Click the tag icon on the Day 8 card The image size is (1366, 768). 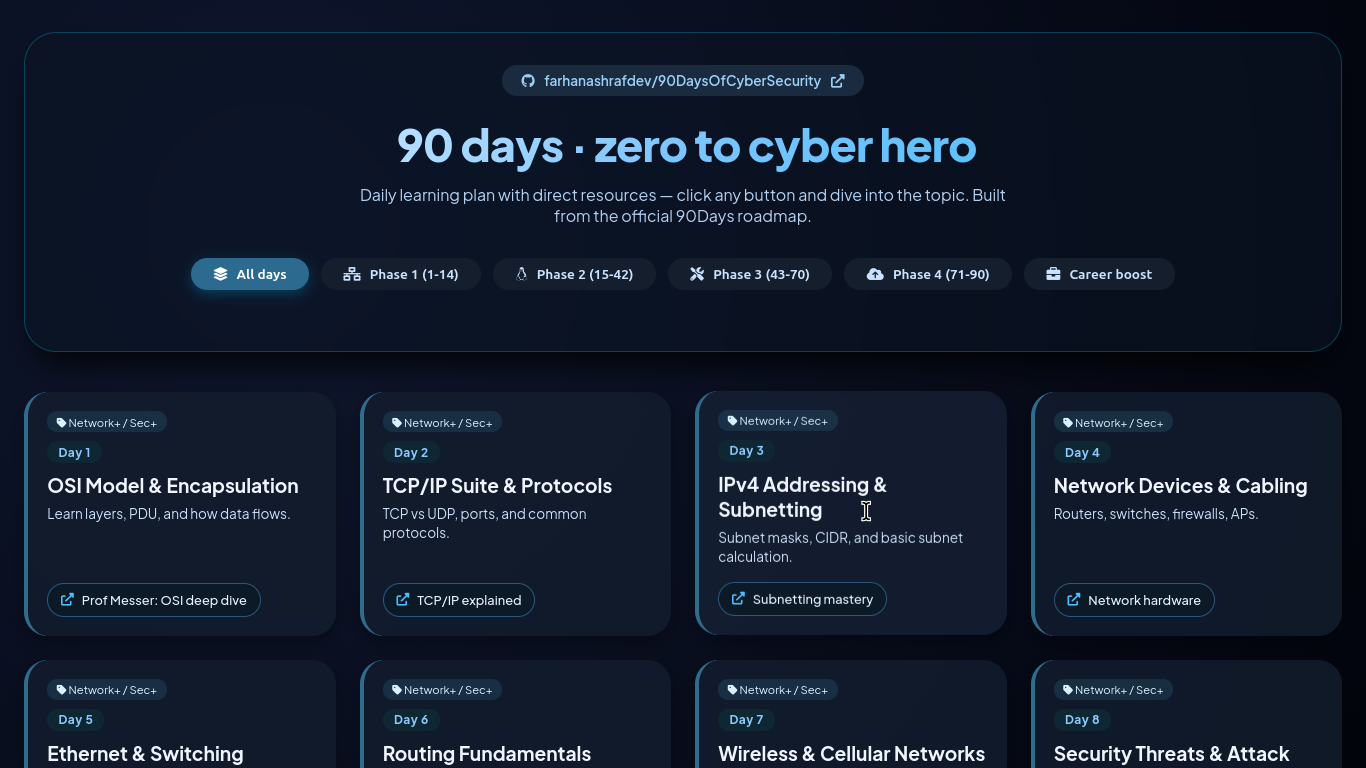[x=1068, y=690]
